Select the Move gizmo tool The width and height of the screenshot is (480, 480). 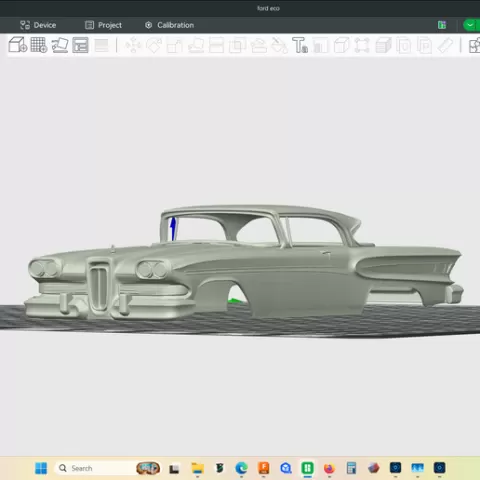133,45
